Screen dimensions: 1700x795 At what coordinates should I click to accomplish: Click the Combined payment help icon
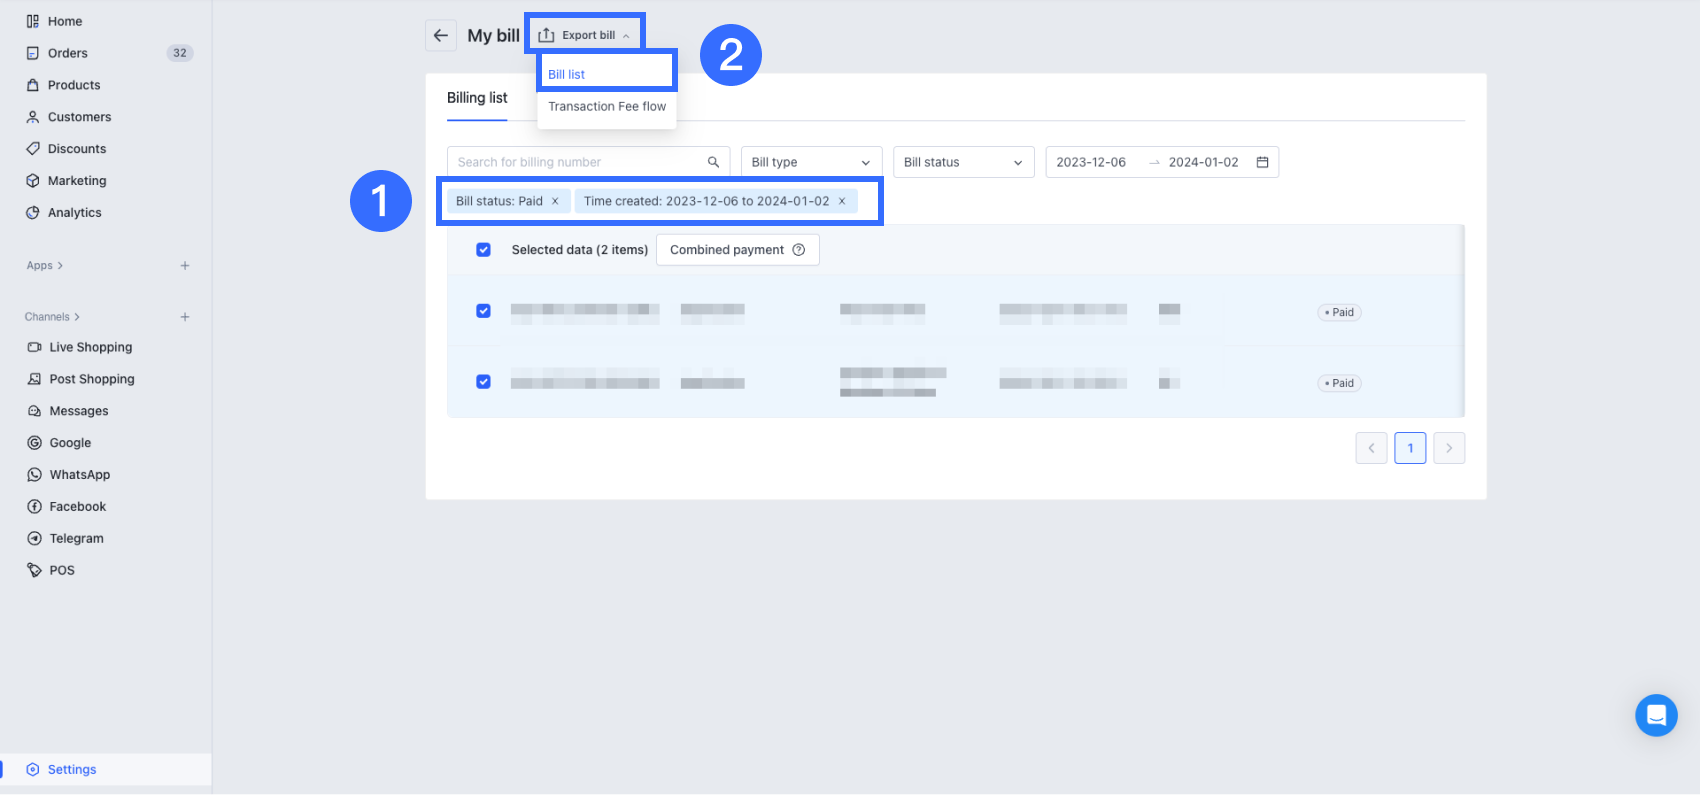[x=799, y=250]
